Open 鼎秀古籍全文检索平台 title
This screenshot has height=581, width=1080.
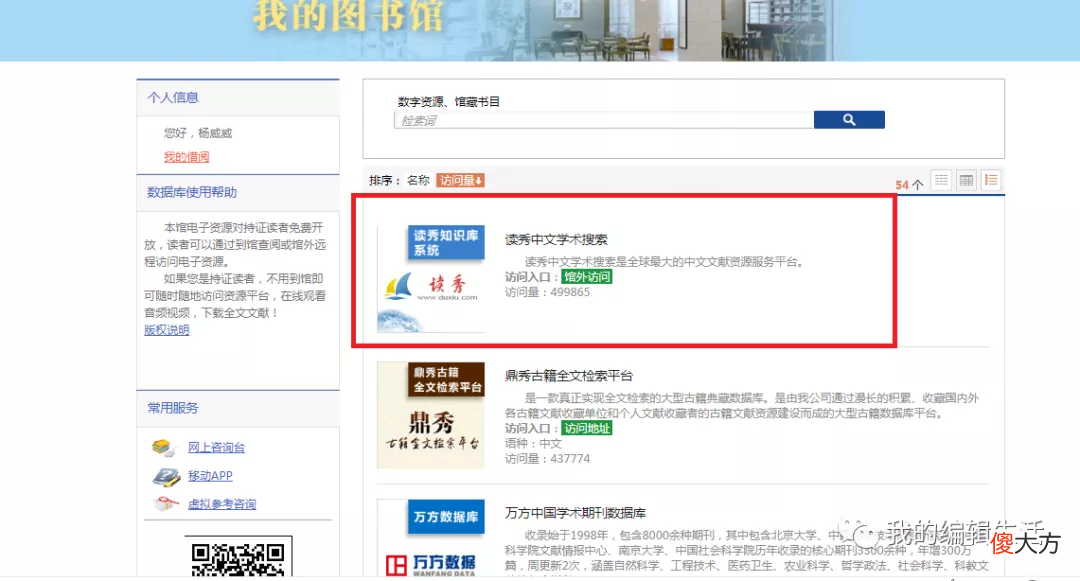coord(569,376)
